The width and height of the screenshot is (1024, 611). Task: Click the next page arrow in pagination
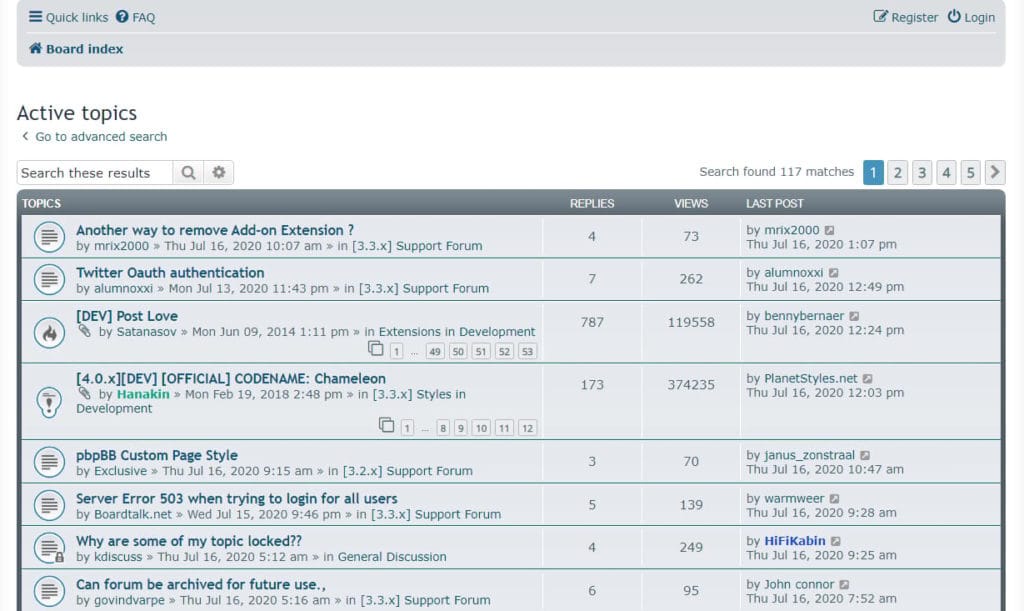pyautogui.click(x=994, y=172)
